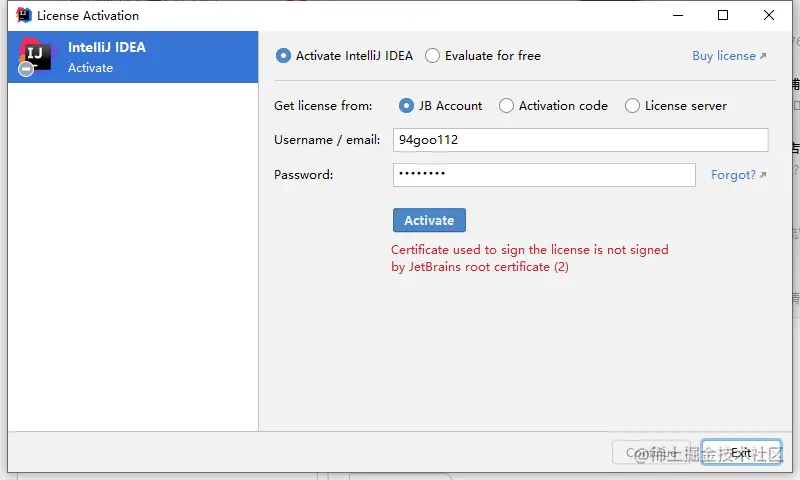The image size is (800, 480).
Task: Click the IntelliJ IDEA IJ product logo
Action: (35, 56)
